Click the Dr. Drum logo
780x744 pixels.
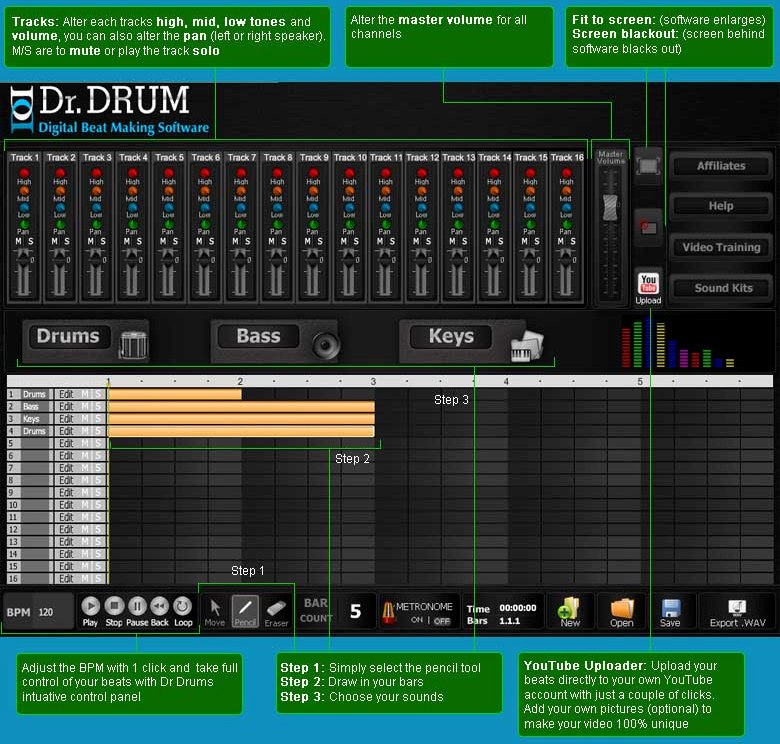pos(109,110)
